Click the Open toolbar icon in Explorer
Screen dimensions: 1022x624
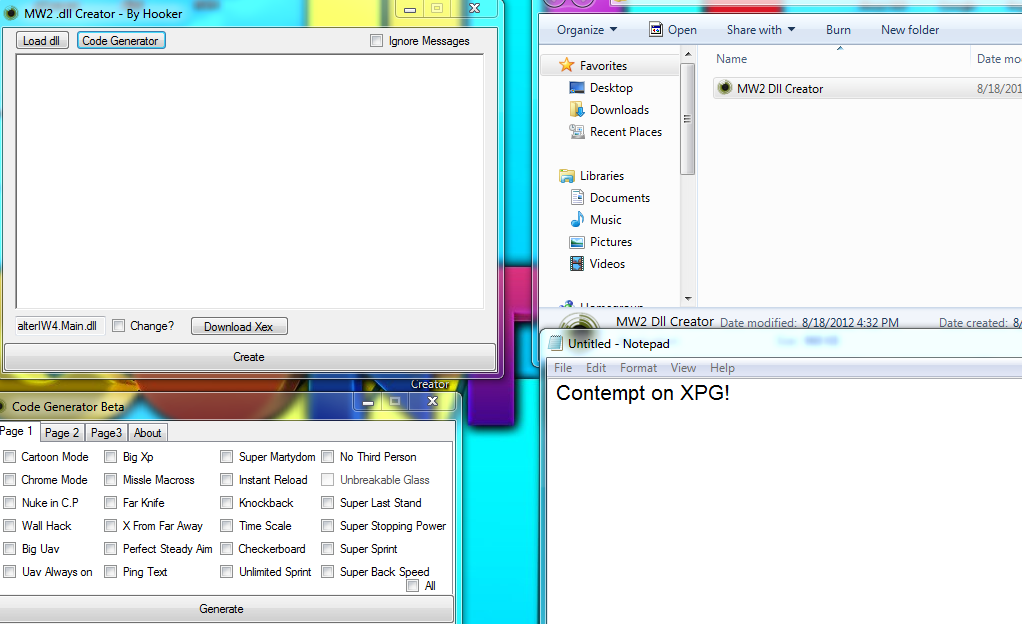click(656, 29)
